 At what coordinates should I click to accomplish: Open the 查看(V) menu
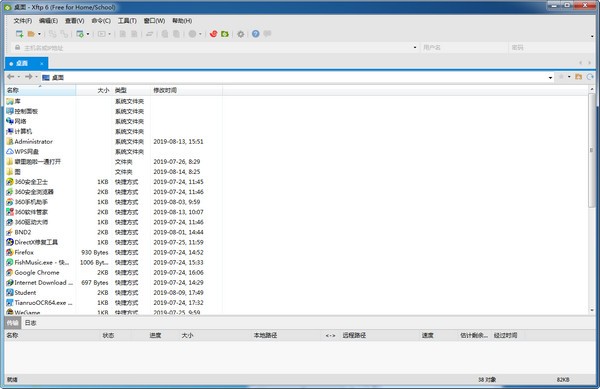74,21
